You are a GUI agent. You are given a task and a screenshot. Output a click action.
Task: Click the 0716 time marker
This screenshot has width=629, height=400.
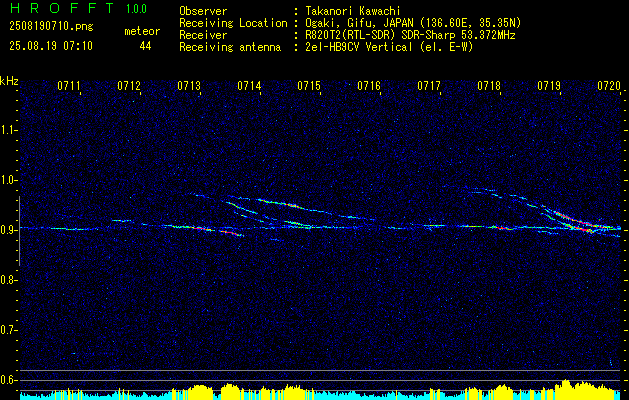(369, 86)
